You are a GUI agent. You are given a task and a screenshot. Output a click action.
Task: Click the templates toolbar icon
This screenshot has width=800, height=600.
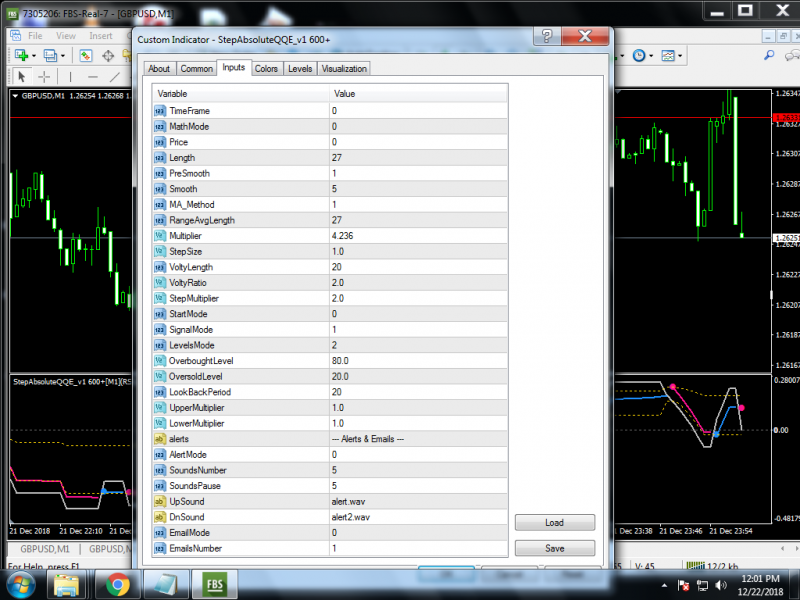coord(668,55)
